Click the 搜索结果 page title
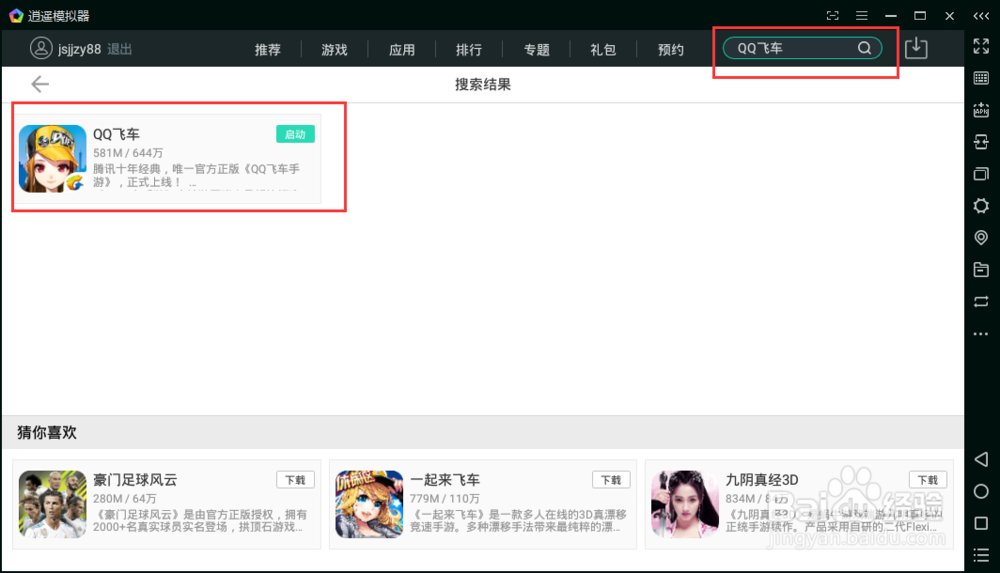The width and height of the screenshot is (1000, 573). pyautogui.click(x=483, y=84)
